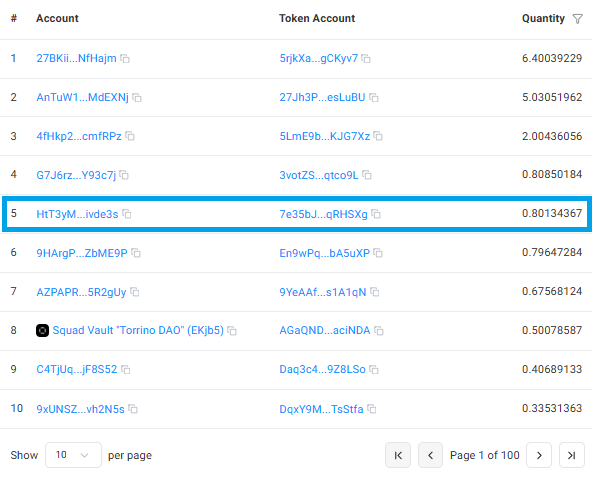The image size is (592, 477).
Task: Copy account address G7J6rz...Y93c7j
Action: [124, 175]
